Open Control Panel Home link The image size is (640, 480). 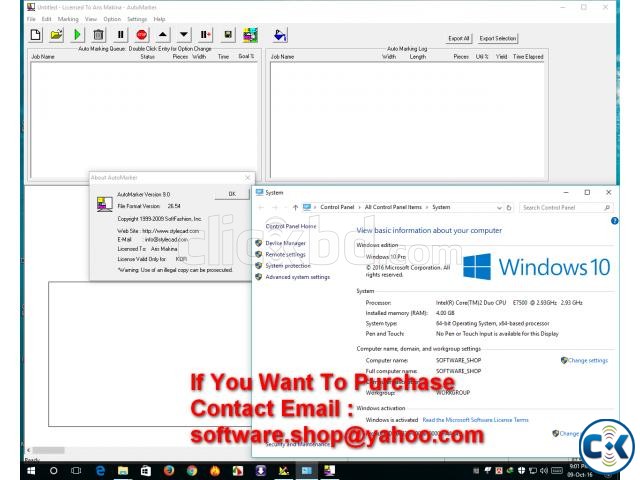point(291,226)
